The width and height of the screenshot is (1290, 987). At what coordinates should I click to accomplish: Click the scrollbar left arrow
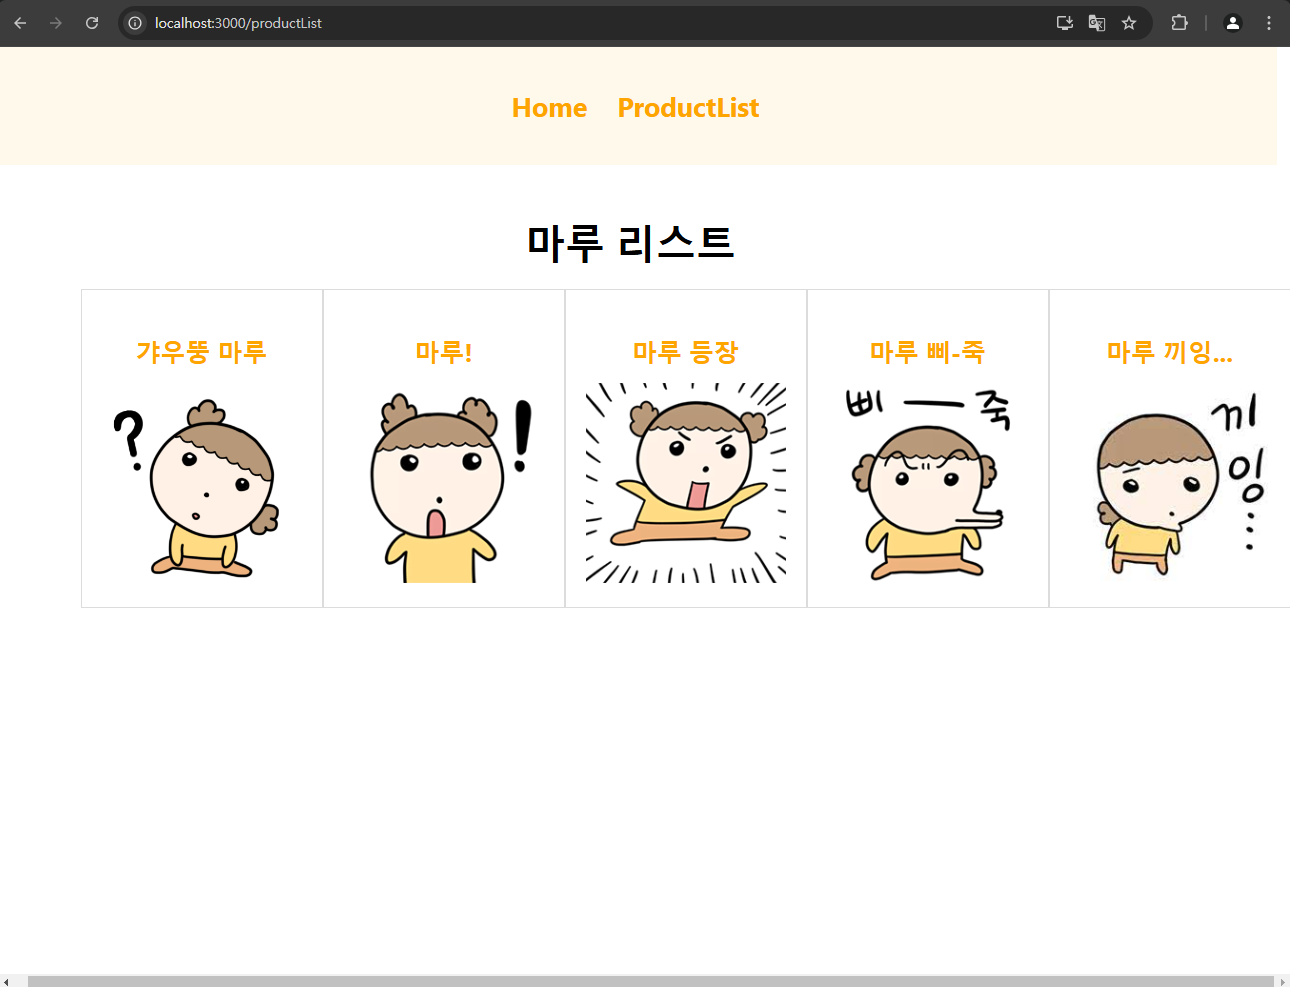click(7, 981)
